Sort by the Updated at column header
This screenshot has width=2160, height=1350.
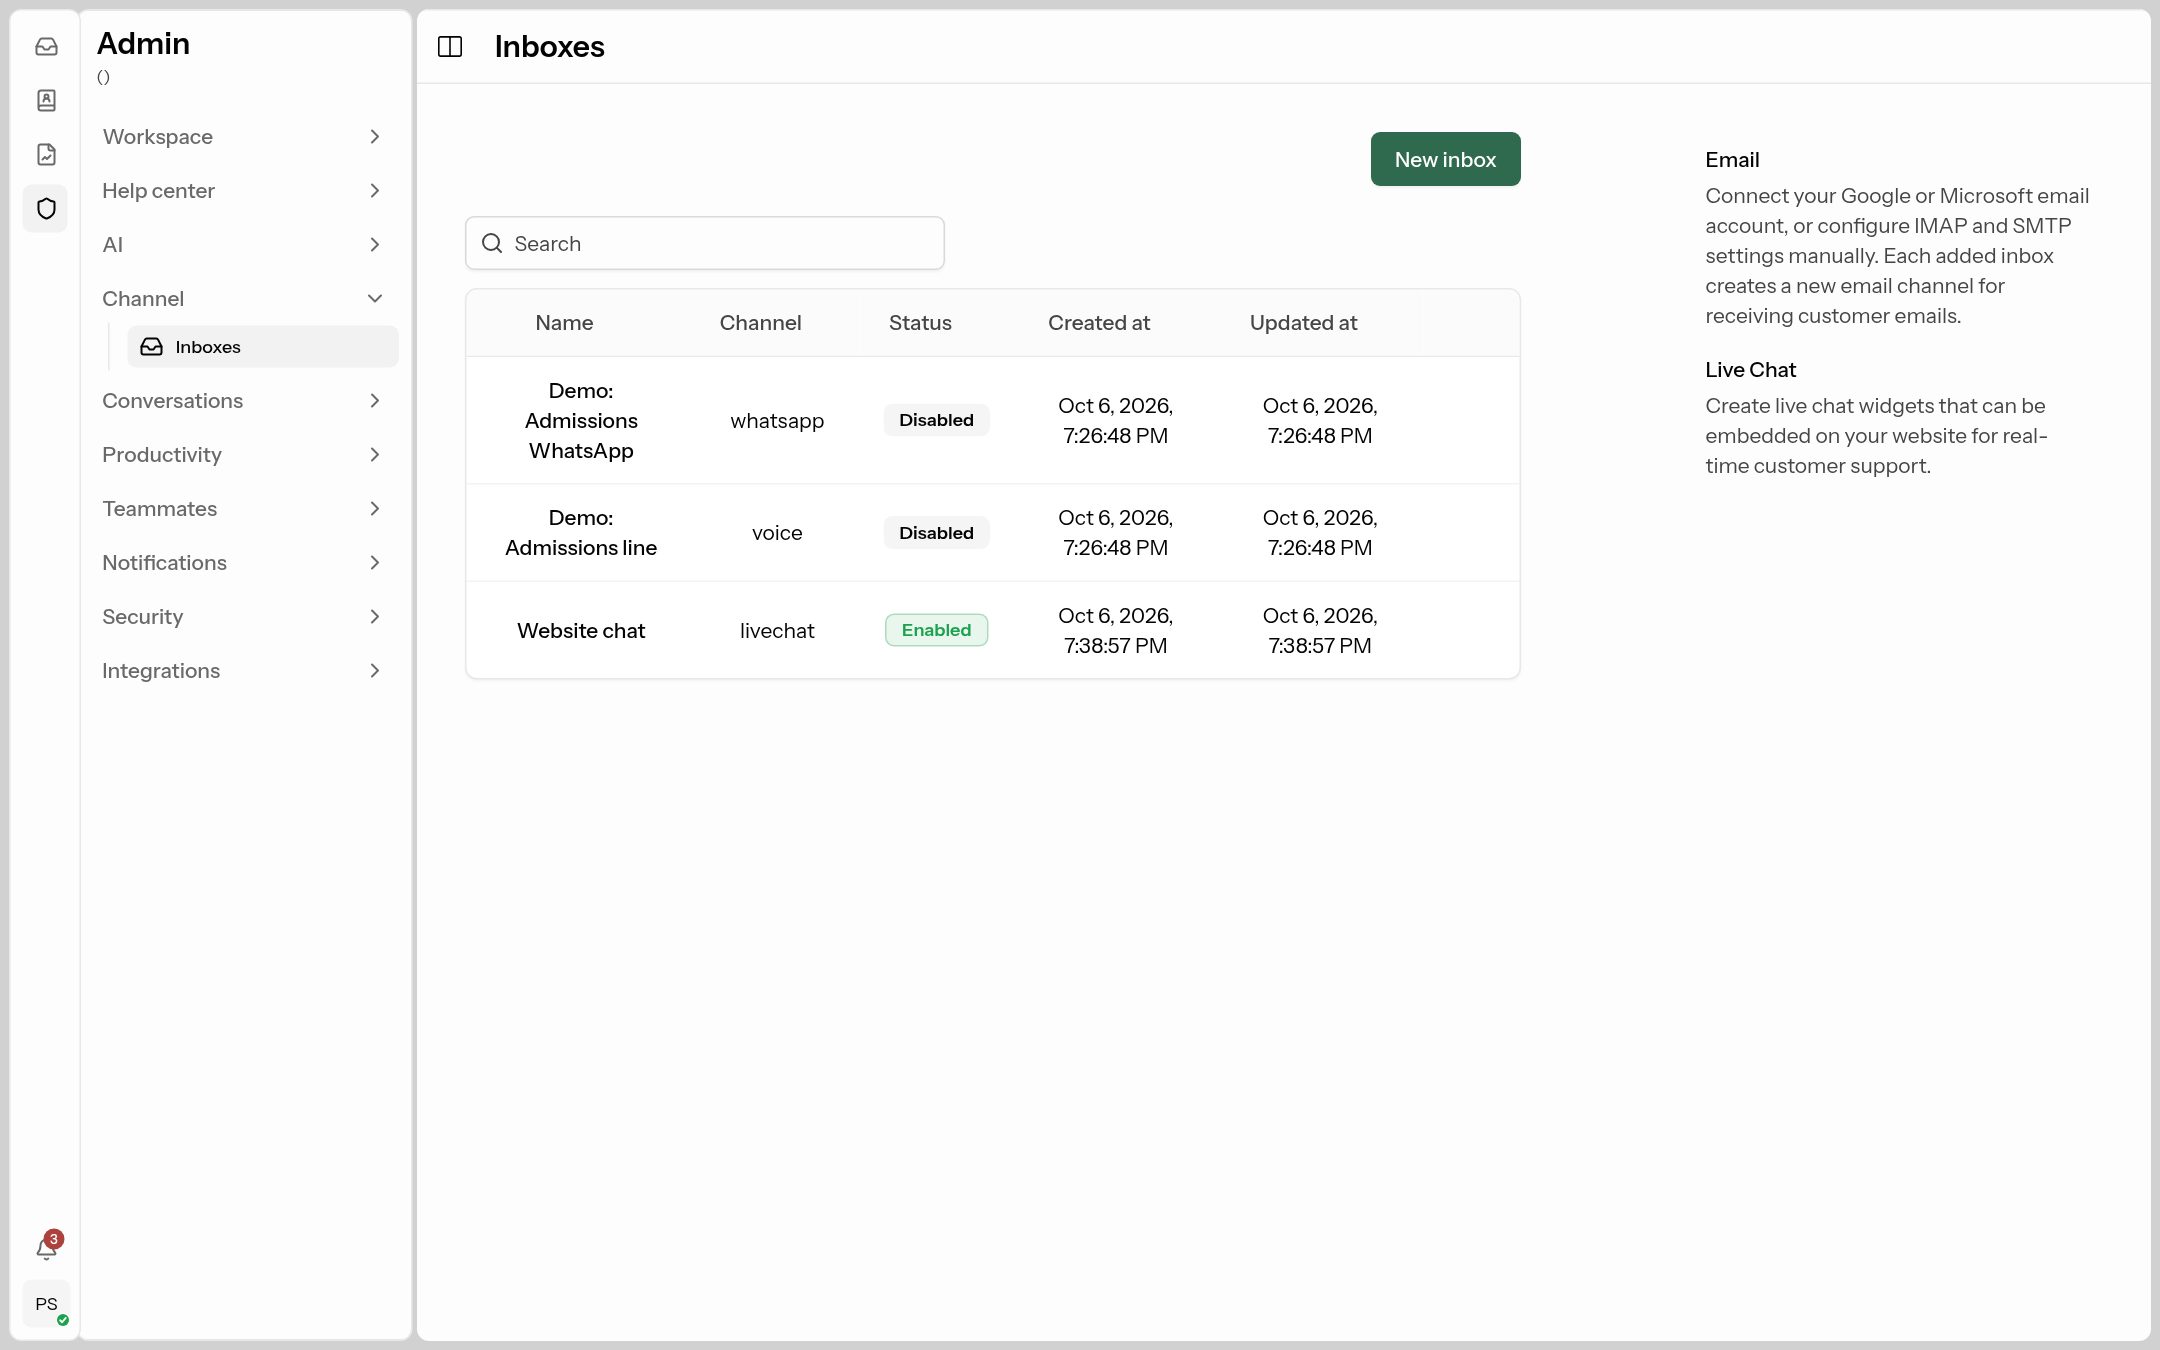coord(1303,322)
